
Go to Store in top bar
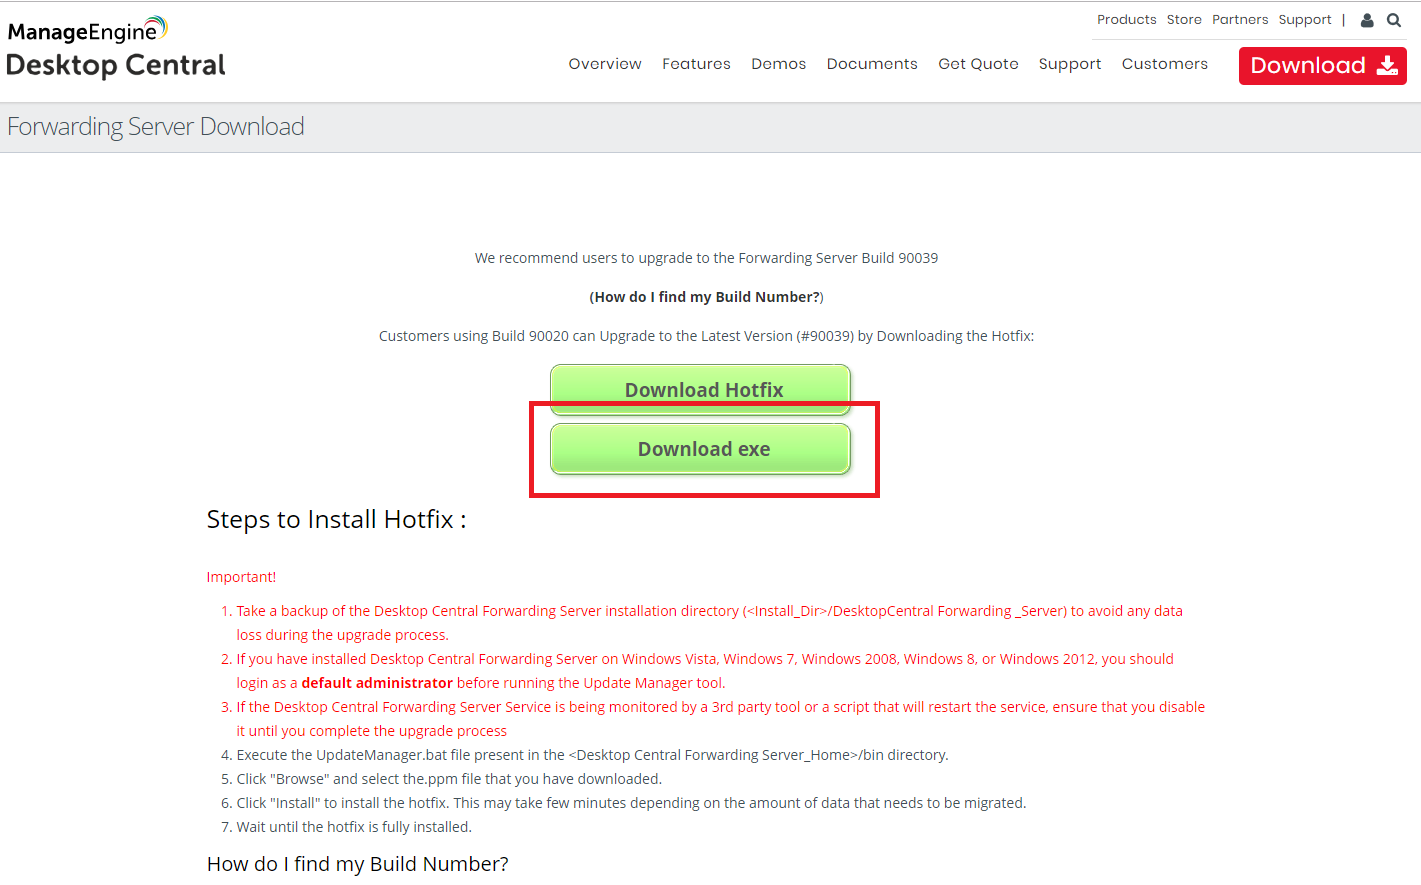point(1184,20)
